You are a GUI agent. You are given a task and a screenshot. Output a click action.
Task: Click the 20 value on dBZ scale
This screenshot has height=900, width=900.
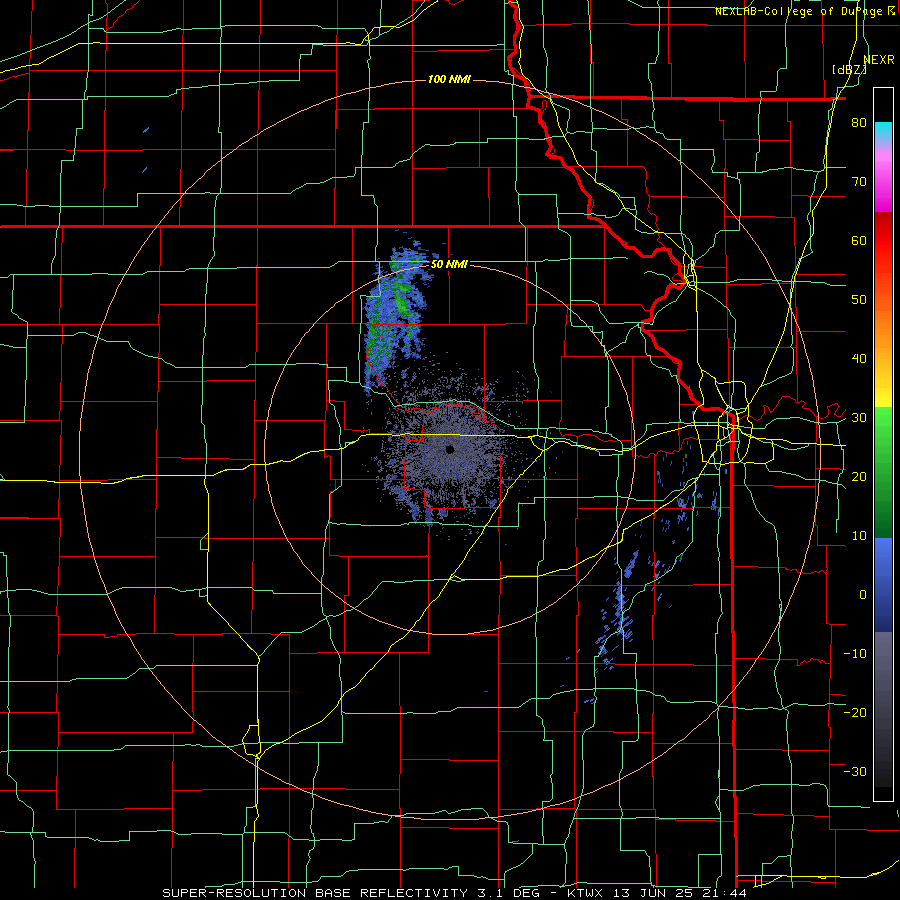click(x=859, y=477)
